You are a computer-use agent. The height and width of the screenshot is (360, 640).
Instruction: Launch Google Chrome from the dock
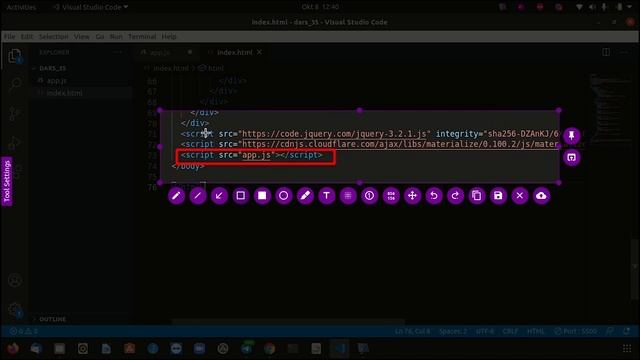[x=269, y=349]
